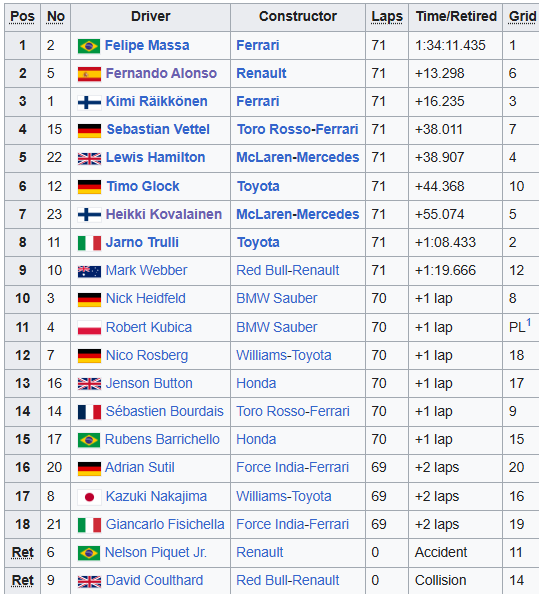Click the UK flag beside David Coulthard
This screenshot has width=539, height=594.
coord(89,581)
